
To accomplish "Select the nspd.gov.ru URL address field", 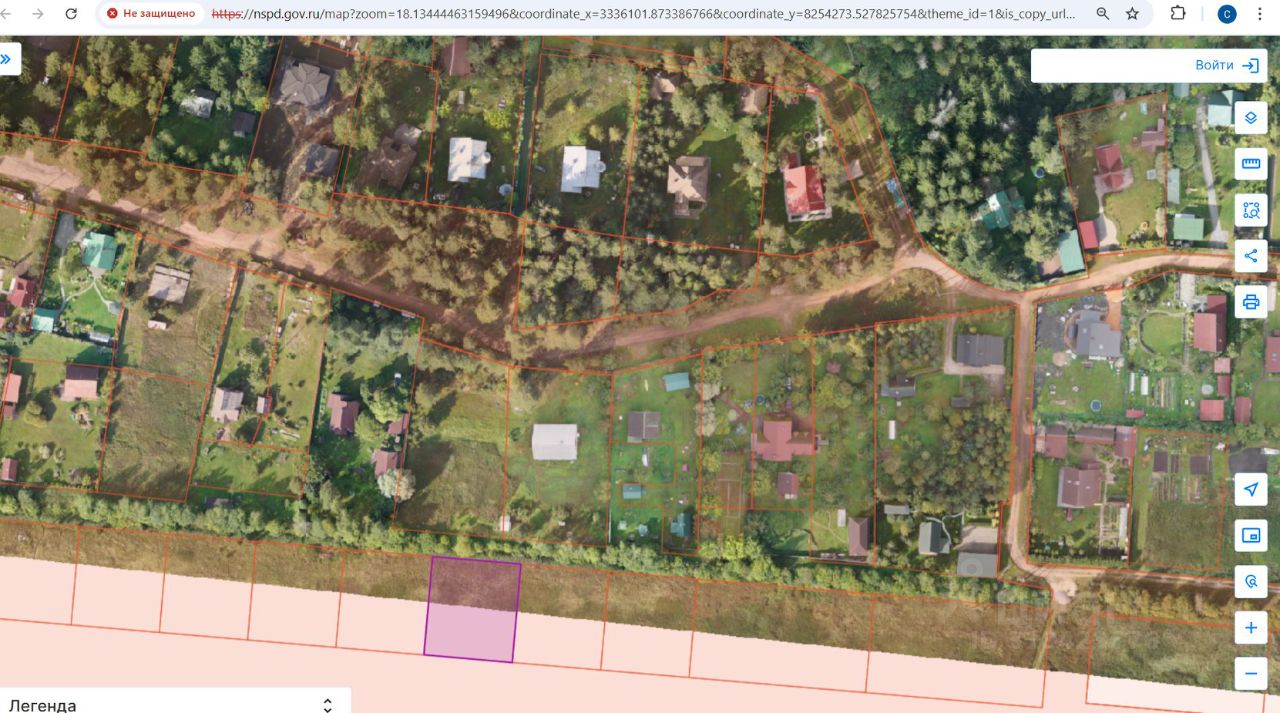I will (643, 14).
